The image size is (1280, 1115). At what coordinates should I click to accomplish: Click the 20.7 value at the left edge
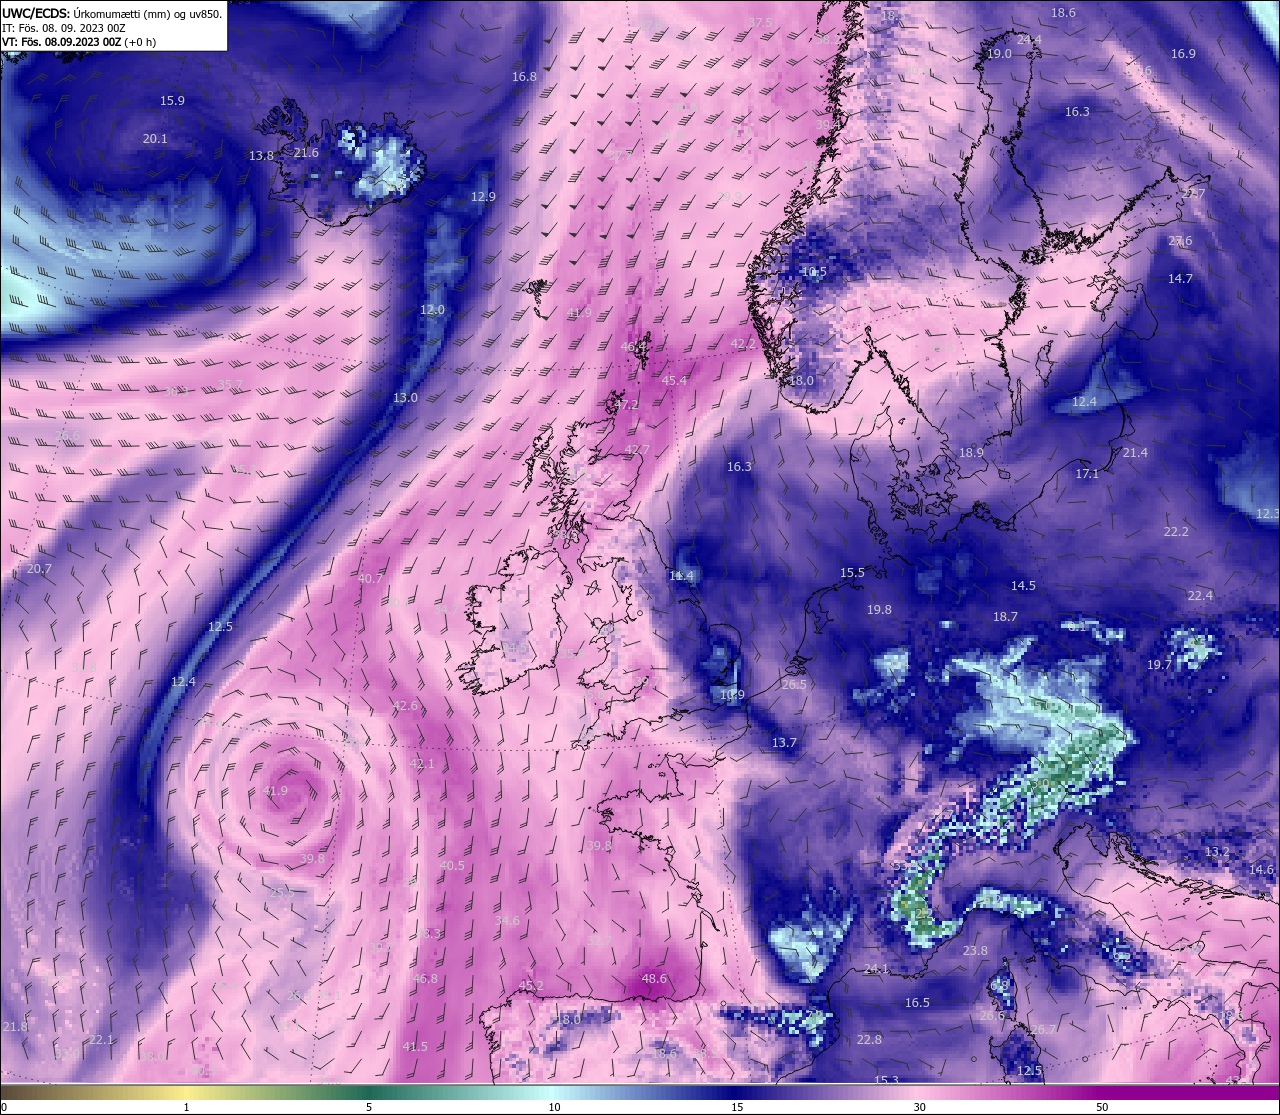[x=39, y=569]
